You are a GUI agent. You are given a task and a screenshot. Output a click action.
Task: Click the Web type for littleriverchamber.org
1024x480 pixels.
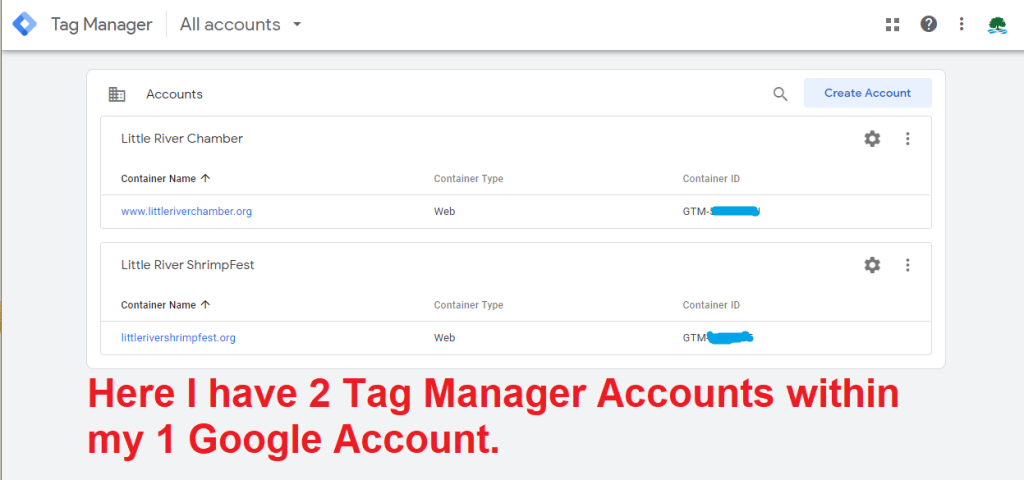click(x=444, y=211)
